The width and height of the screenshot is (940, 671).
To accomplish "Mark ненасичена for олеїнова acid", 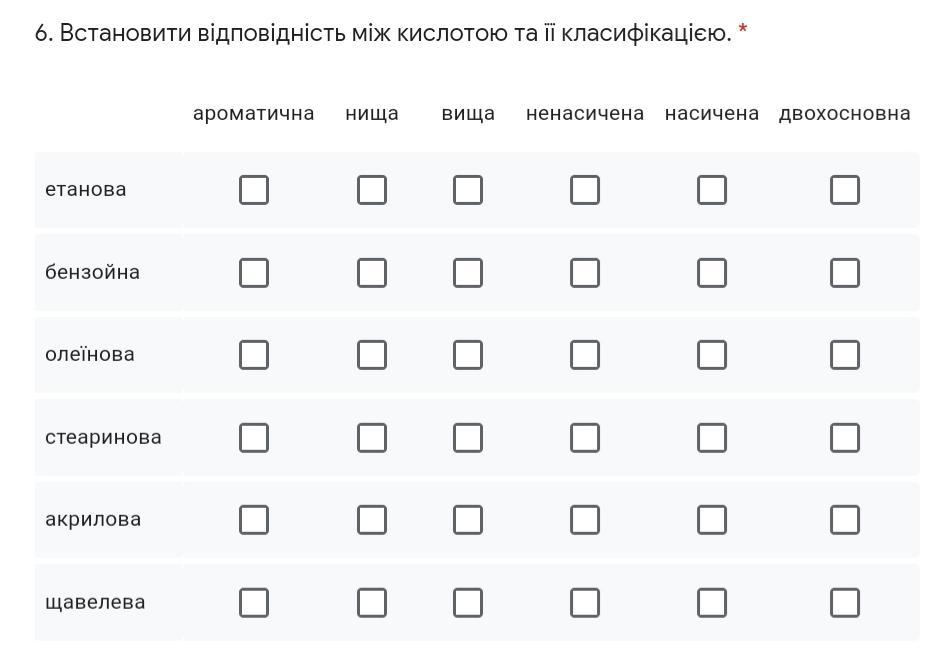I will (x=585, y=355).
